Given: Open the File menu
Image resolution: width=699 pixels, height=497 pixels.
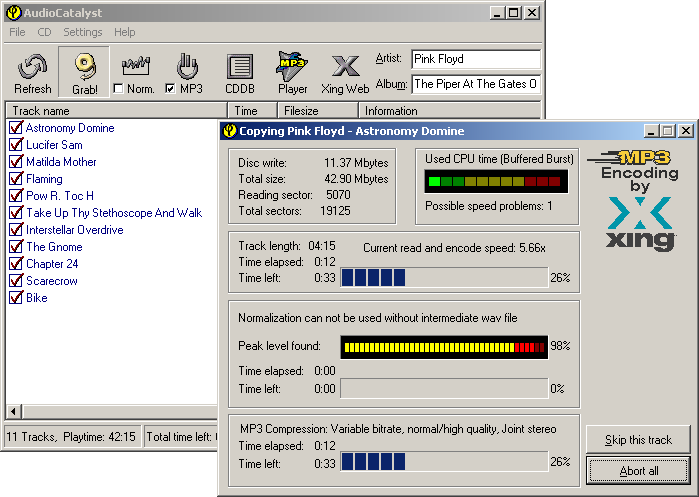Looking at the screenshot, I should (17, 32).
